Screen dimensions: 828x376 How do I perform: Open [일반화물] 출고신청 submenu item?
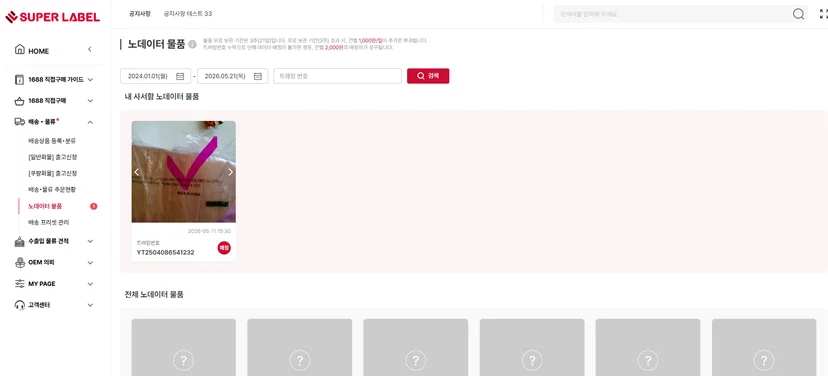(x=53, y=157)
